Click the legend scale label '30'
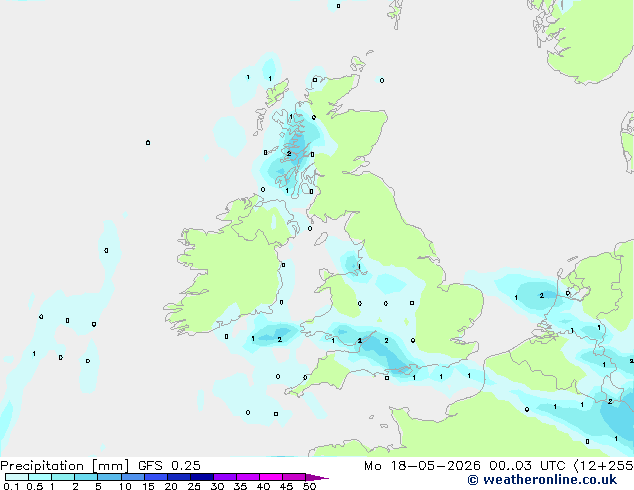 217,486
